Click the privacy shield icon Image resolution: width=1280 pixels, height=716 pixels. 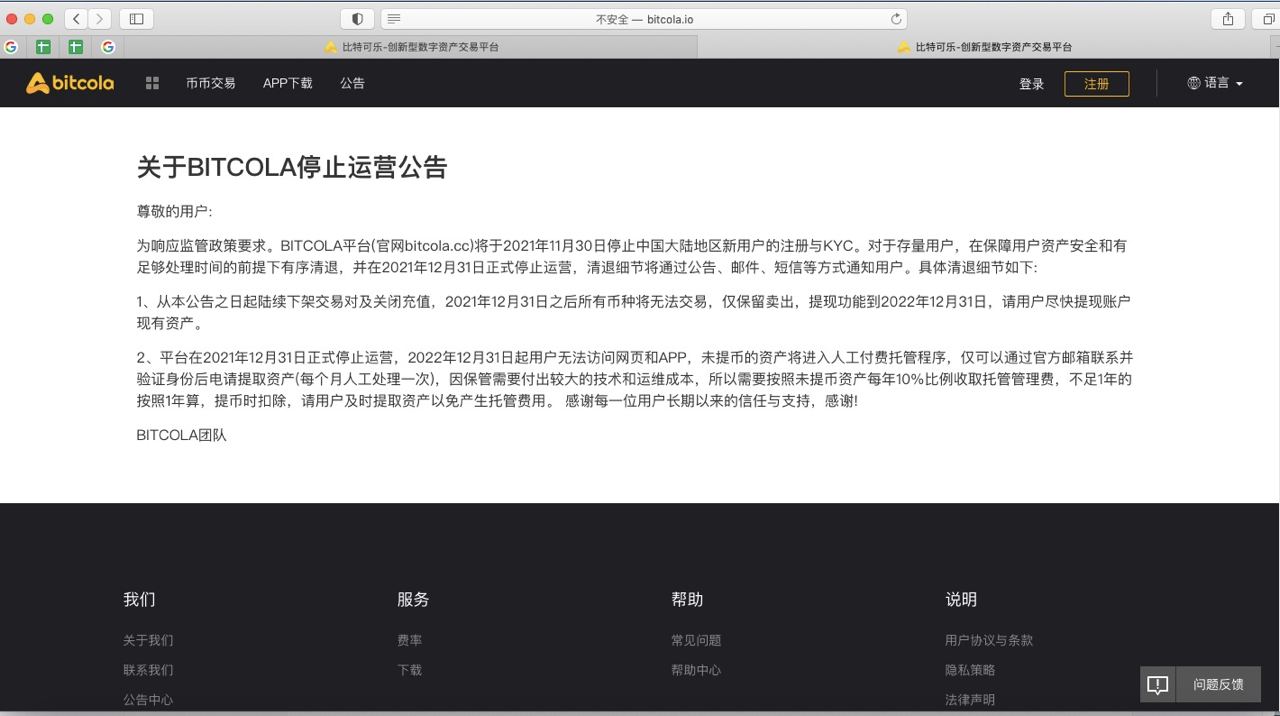click(357, 18)
